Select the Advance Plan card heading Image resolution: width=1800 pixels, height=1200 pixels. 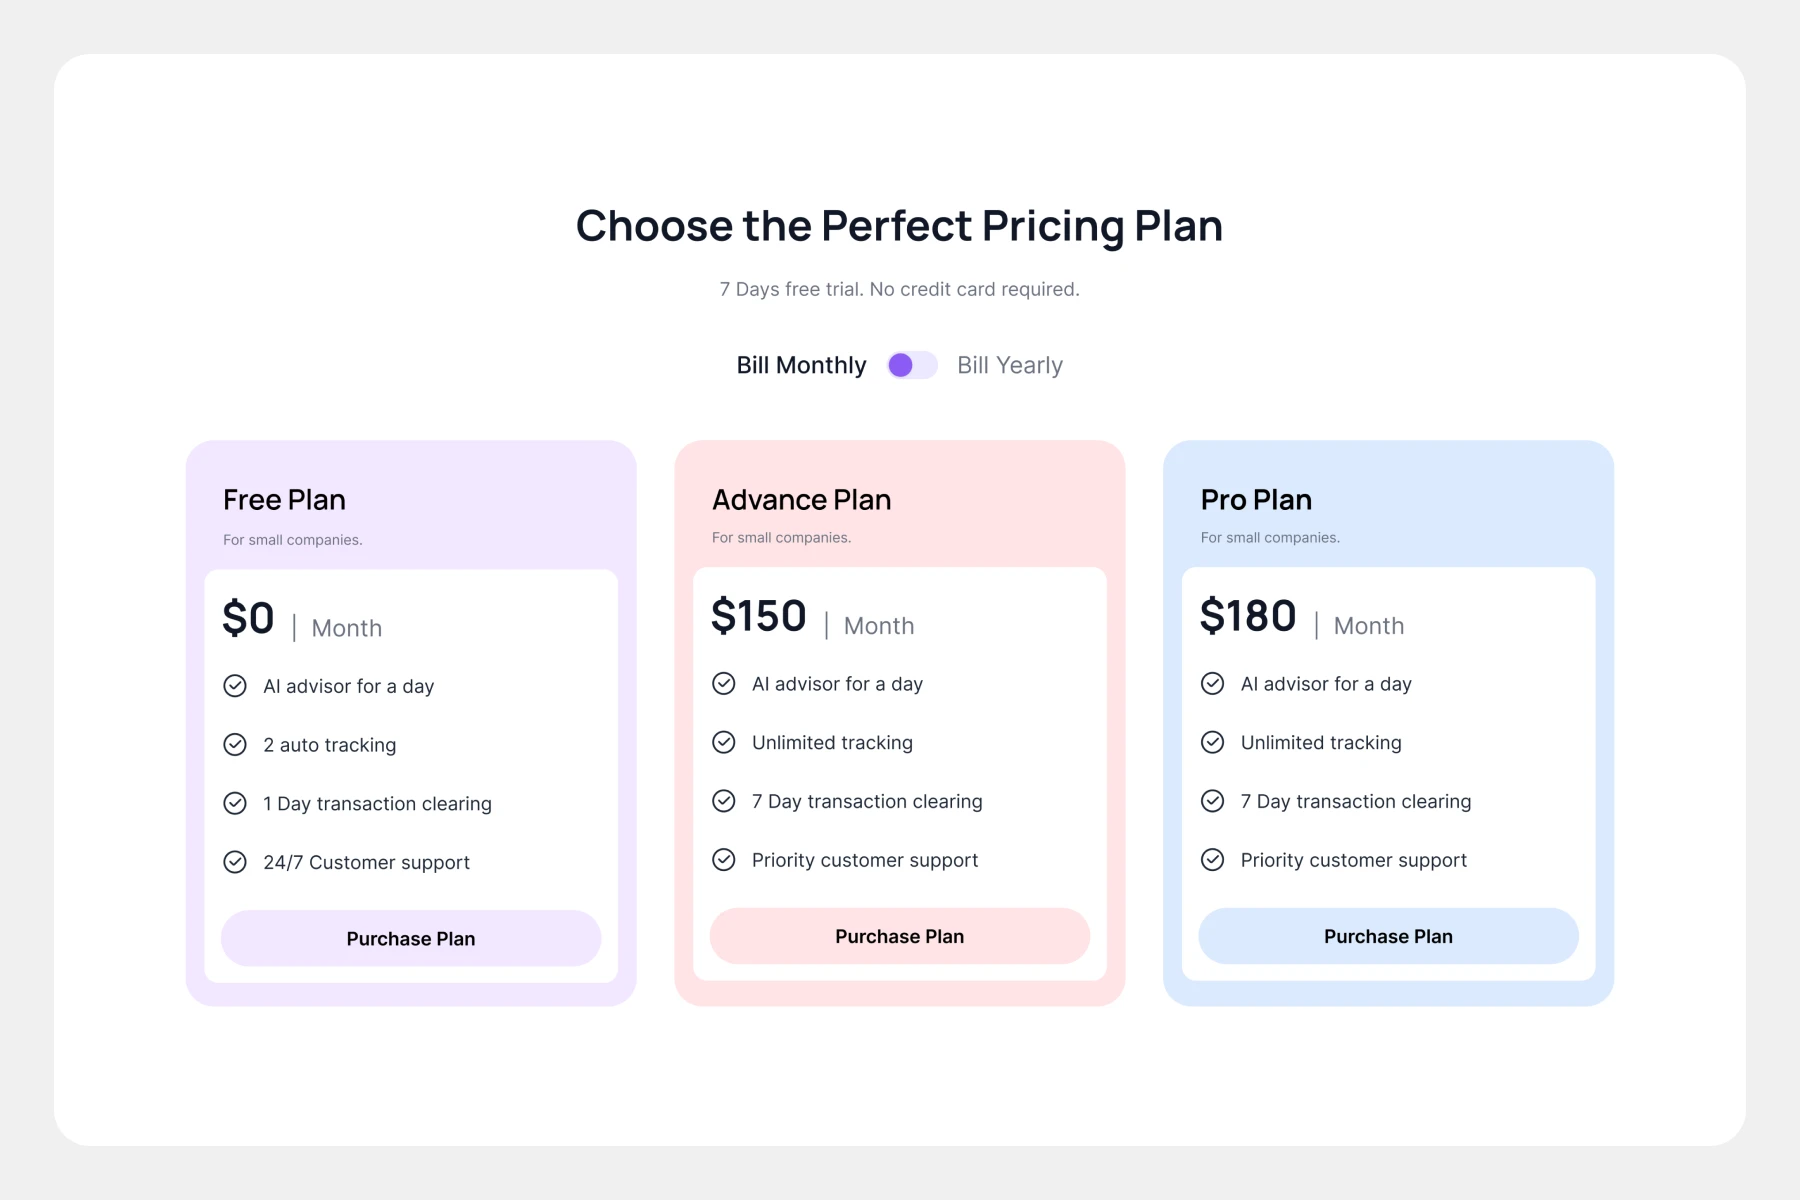pos(801,500)
